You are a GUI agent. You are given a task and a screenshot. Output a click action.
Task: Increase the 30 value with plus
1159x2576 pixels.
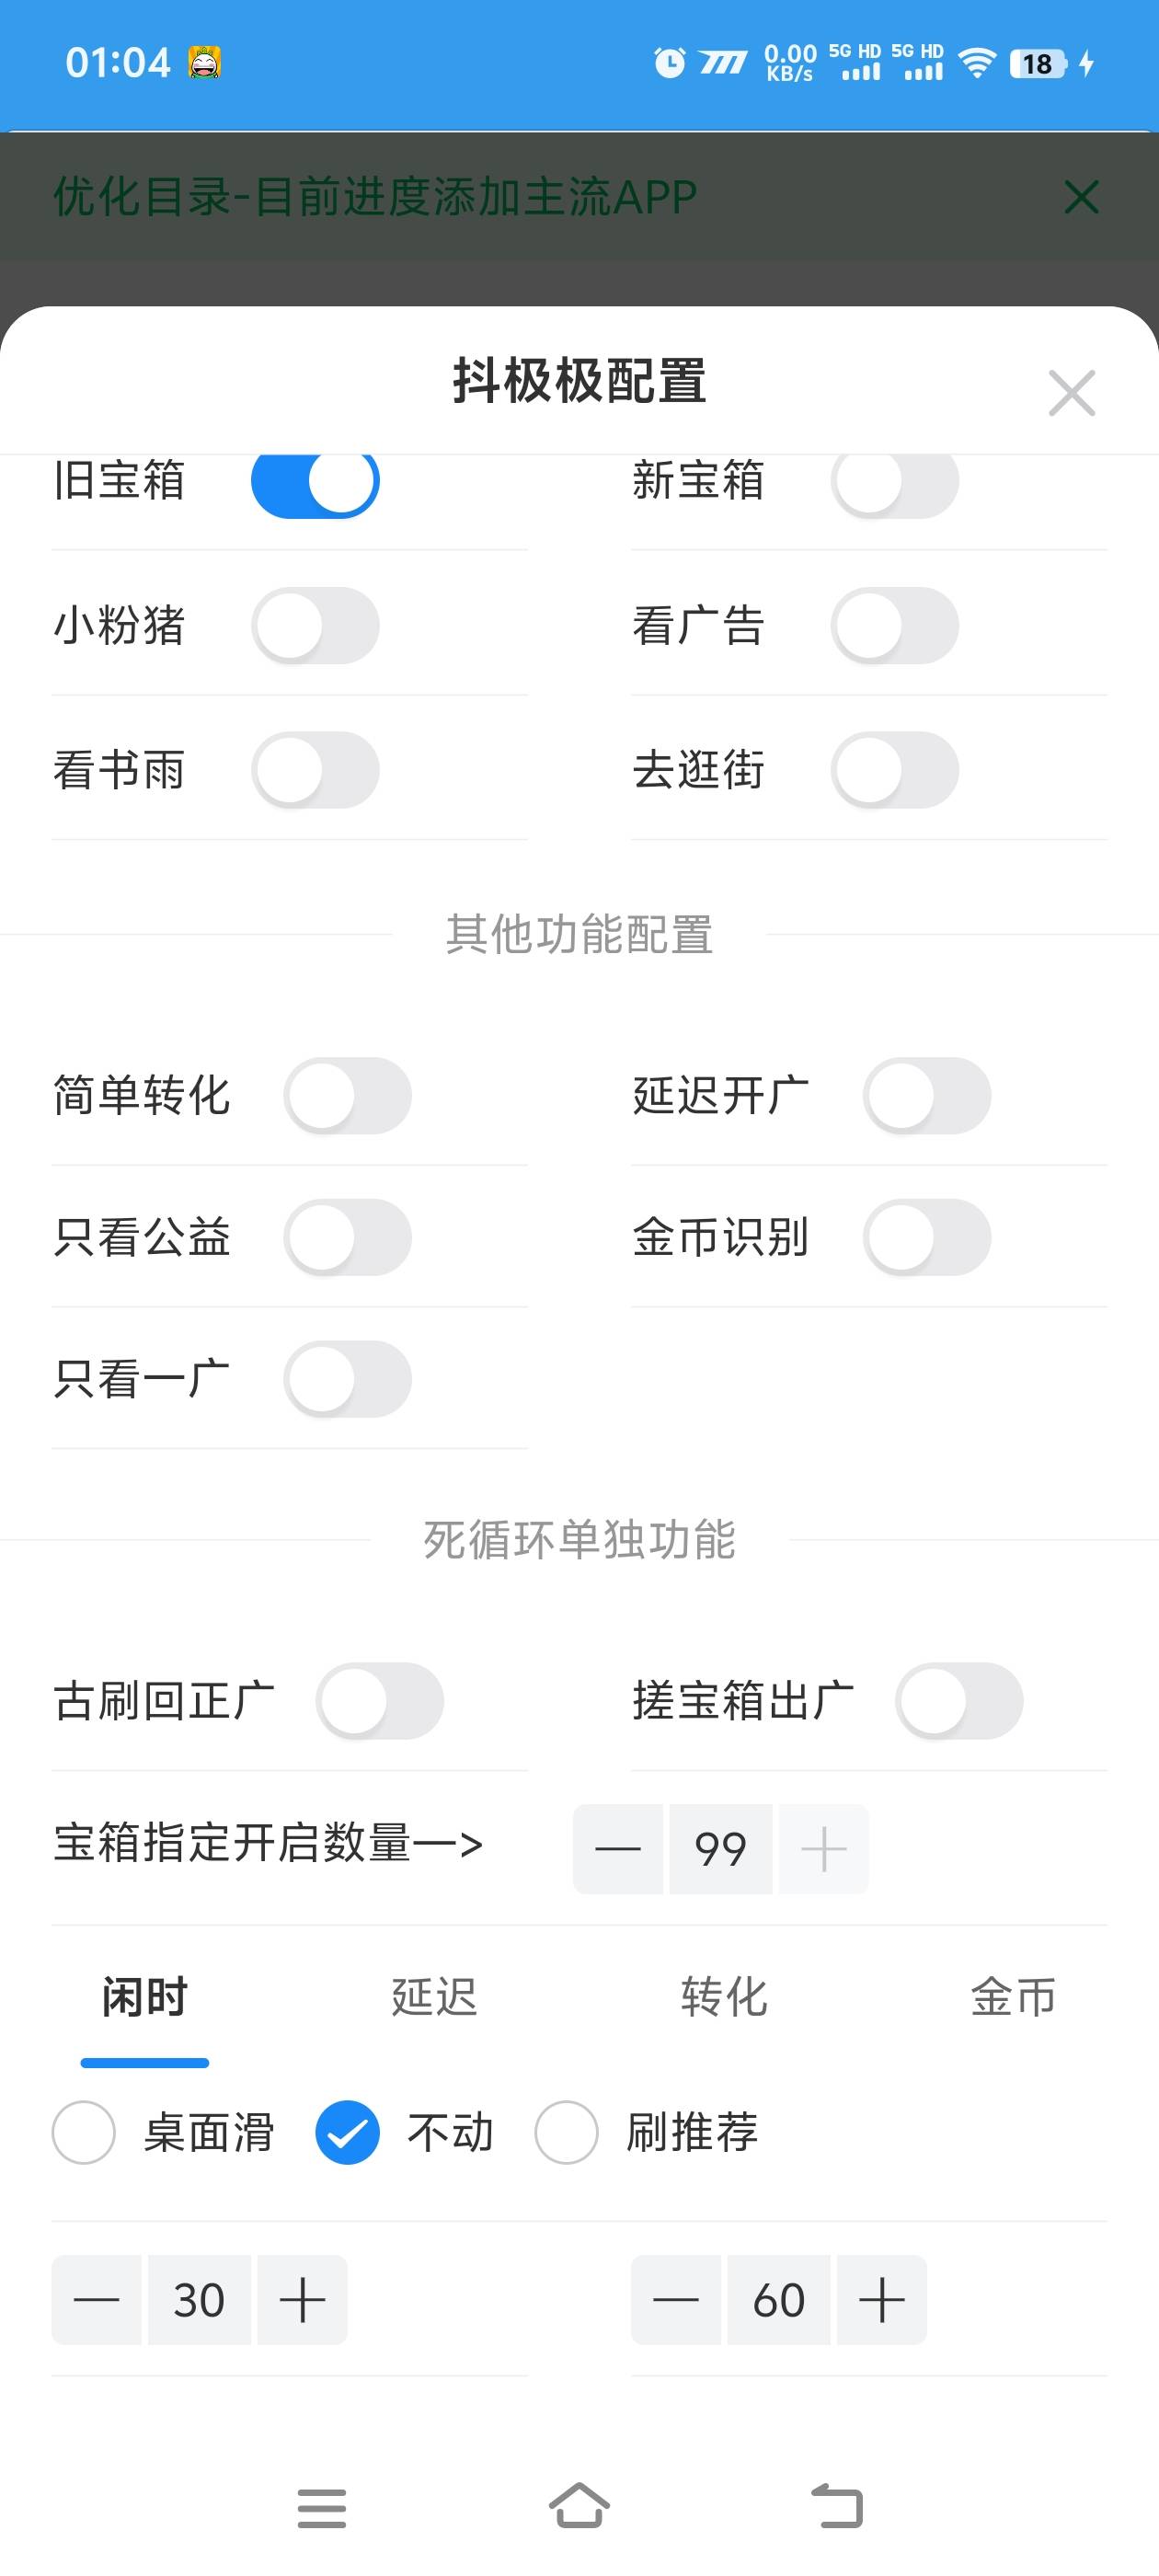click(x=302, y=2300)
